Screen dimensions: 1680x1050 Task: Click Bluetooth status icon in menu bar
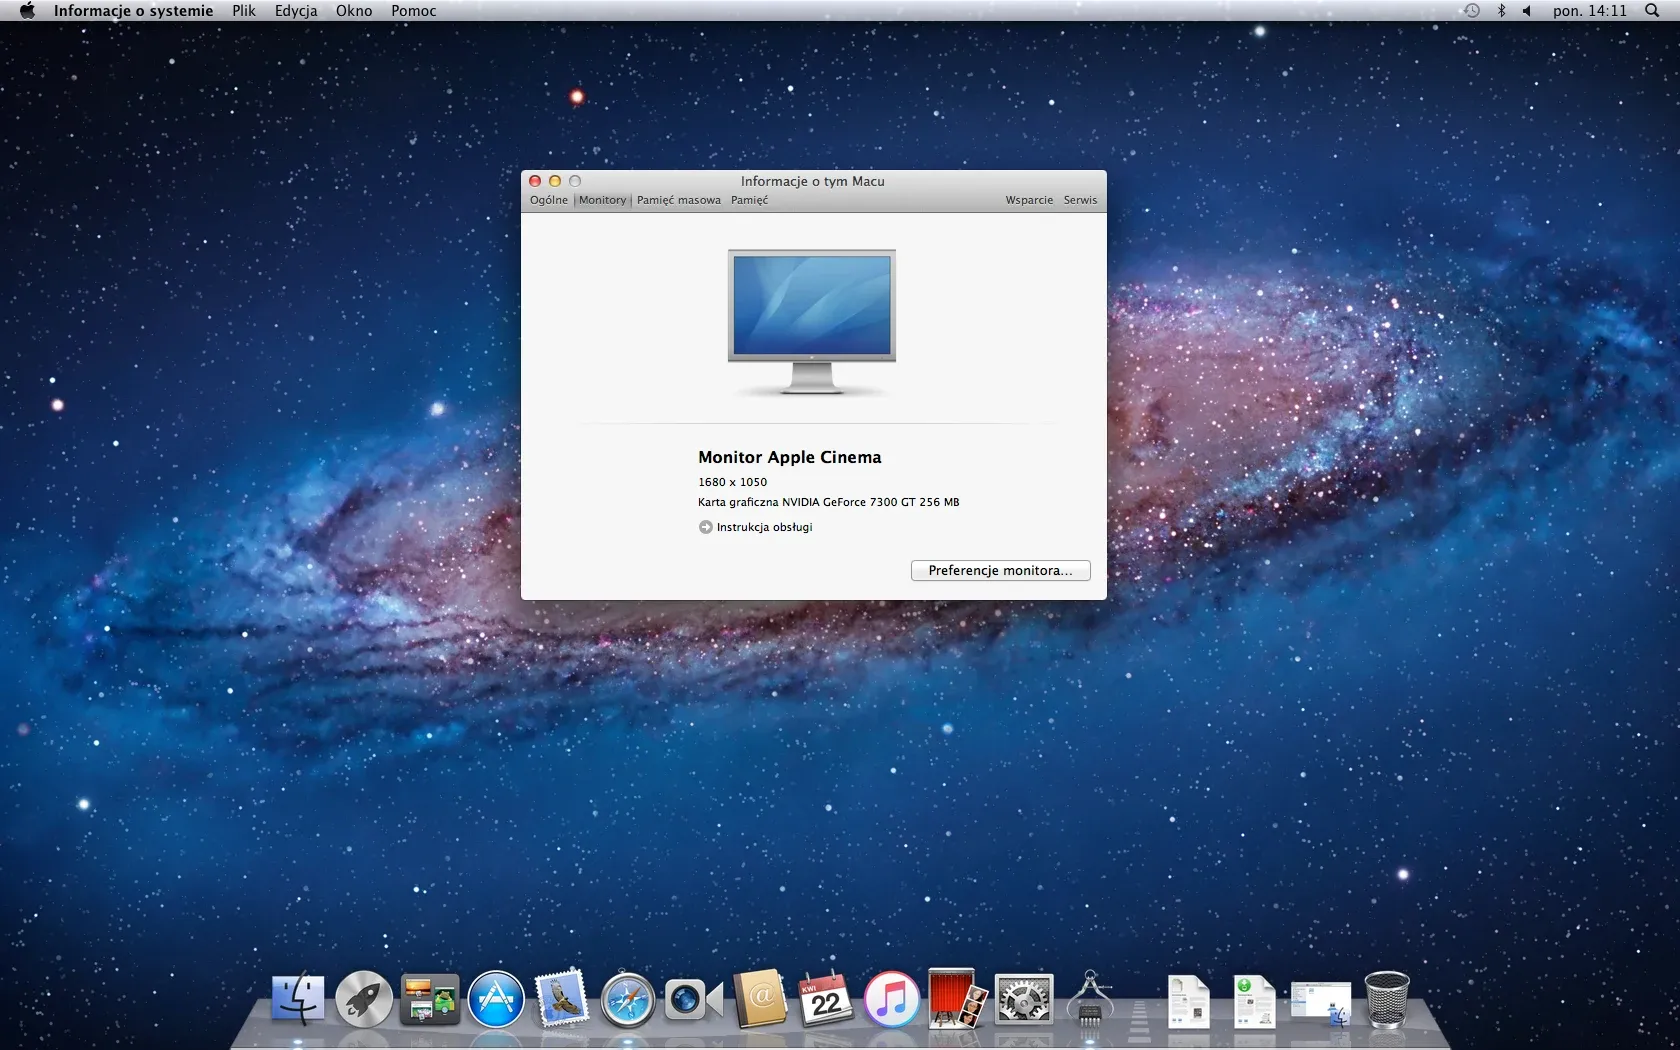[x=1501, y=11]
